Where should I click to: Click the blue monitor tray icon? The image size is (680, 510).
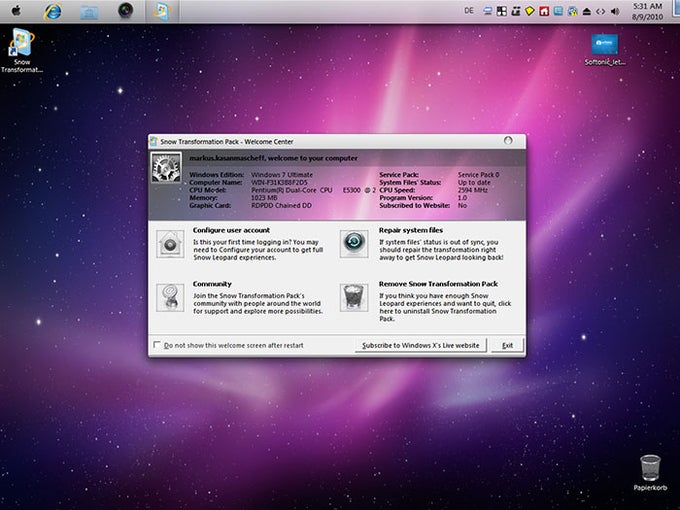[x=487, y=11]
